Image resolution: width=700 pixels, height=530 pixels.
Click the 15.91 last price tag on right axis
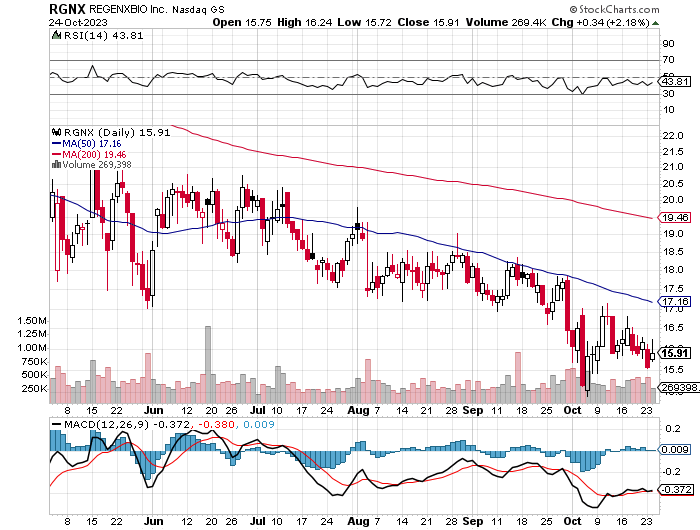(x=674, y=352)
